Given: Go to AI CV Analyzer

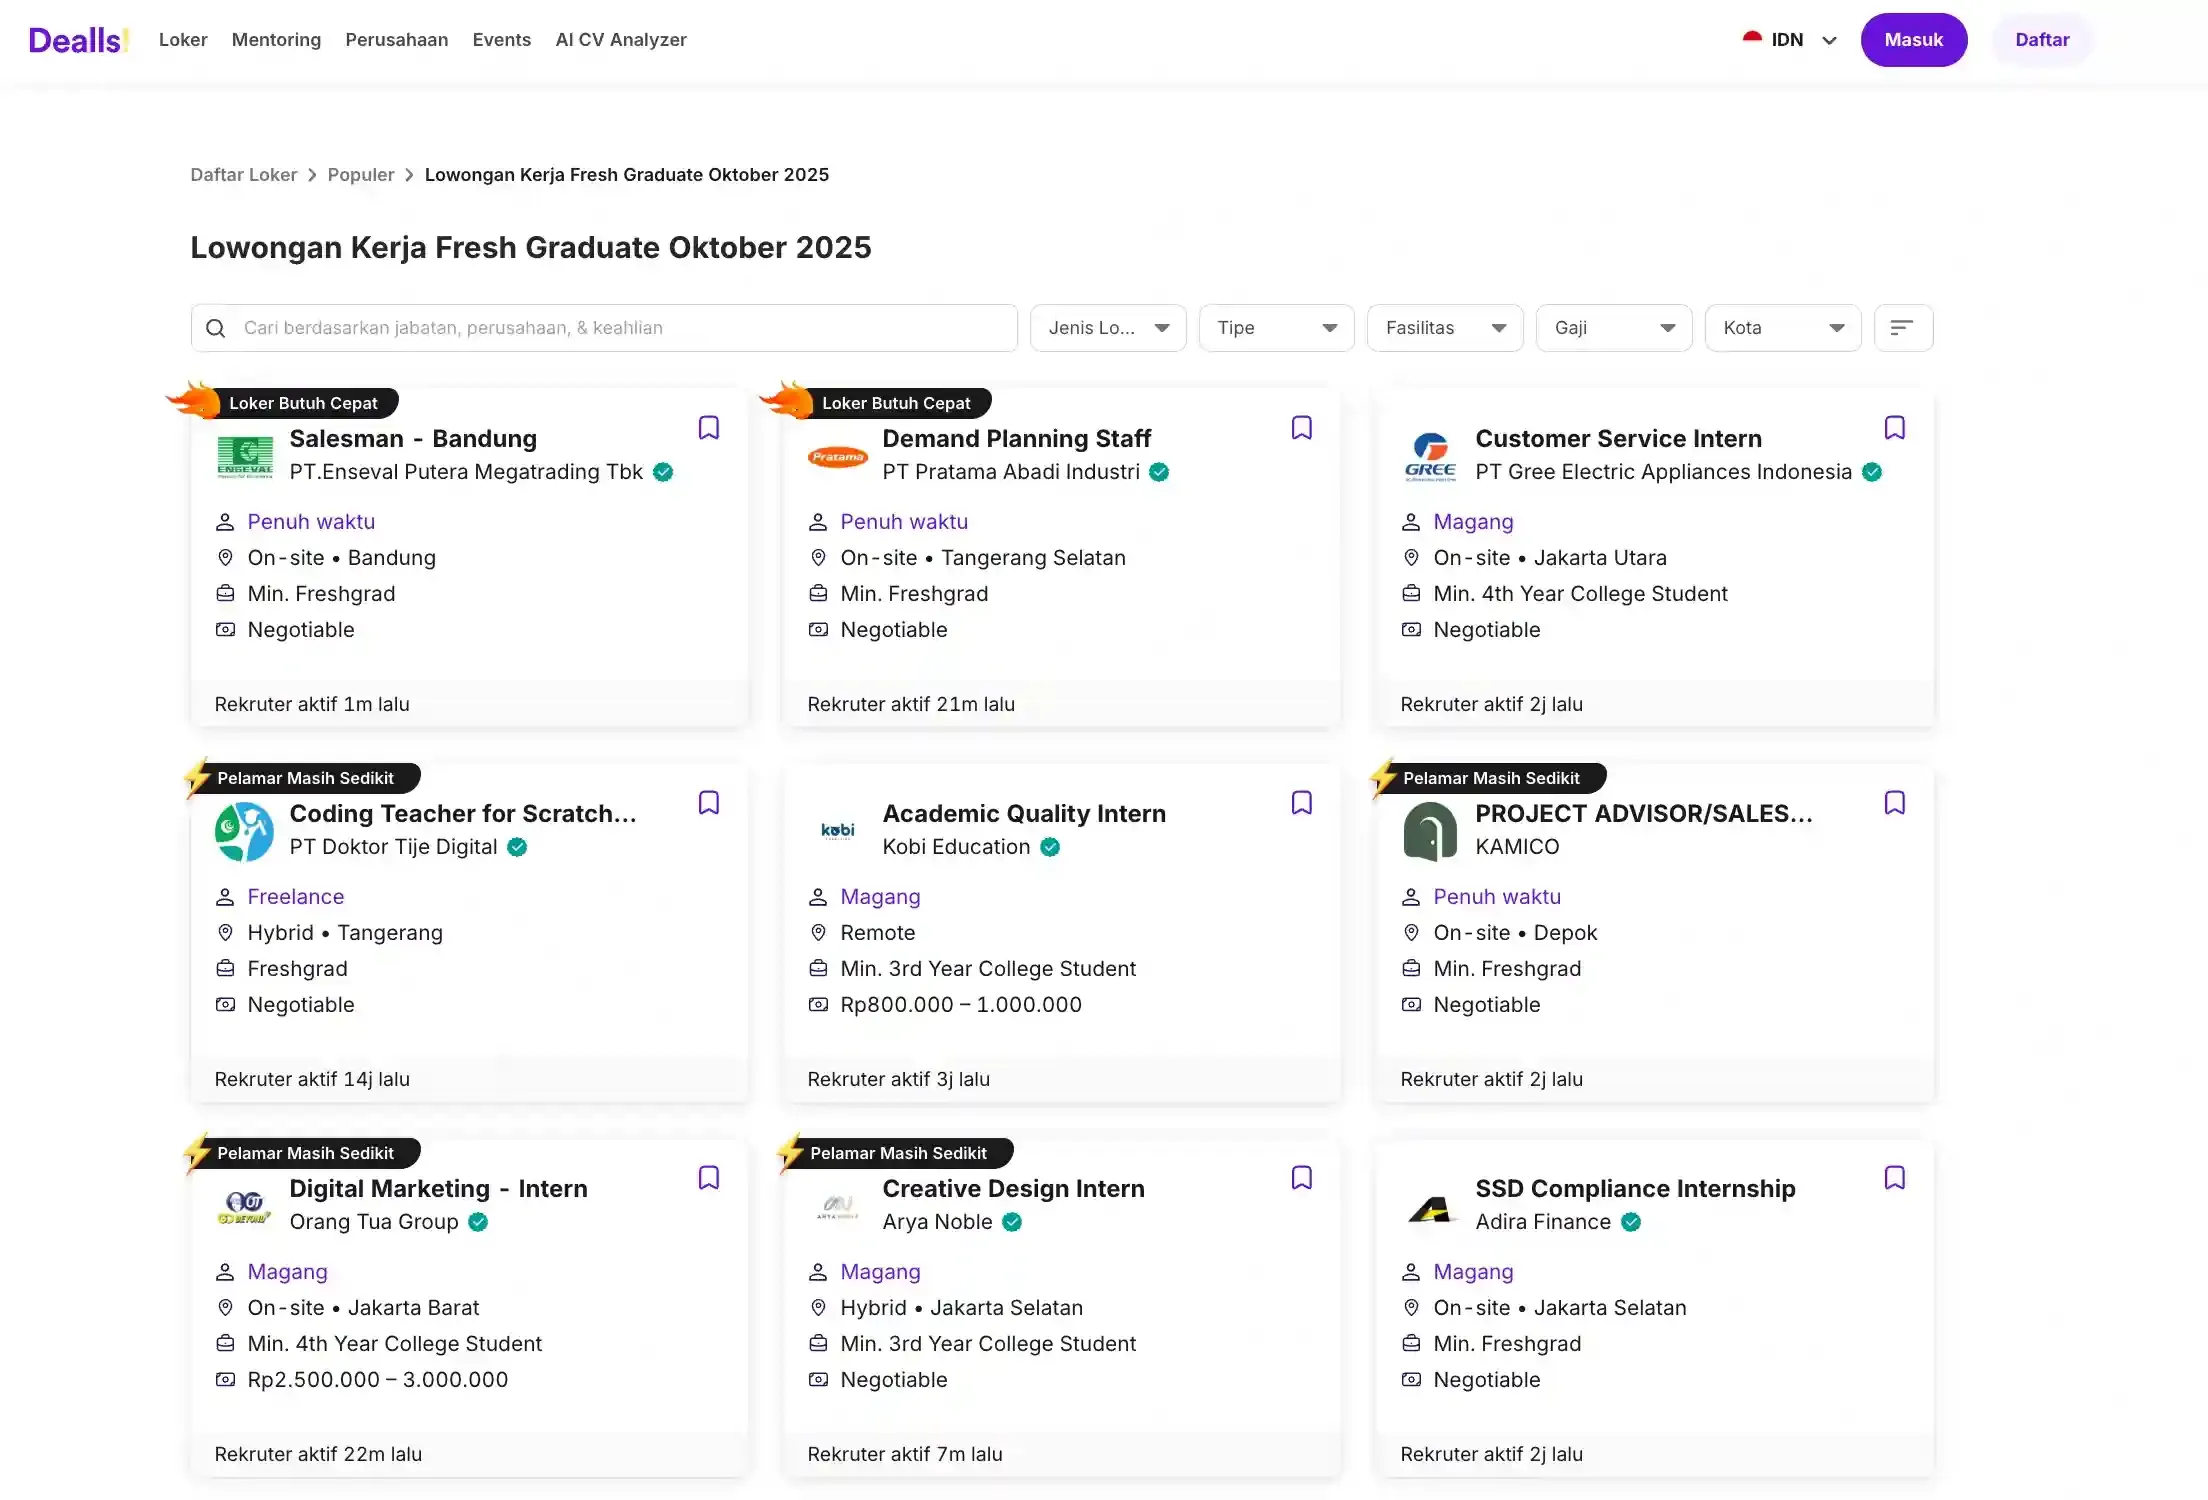Looking at the screenshot, I should pyautogui.click(x=620, y=40).
